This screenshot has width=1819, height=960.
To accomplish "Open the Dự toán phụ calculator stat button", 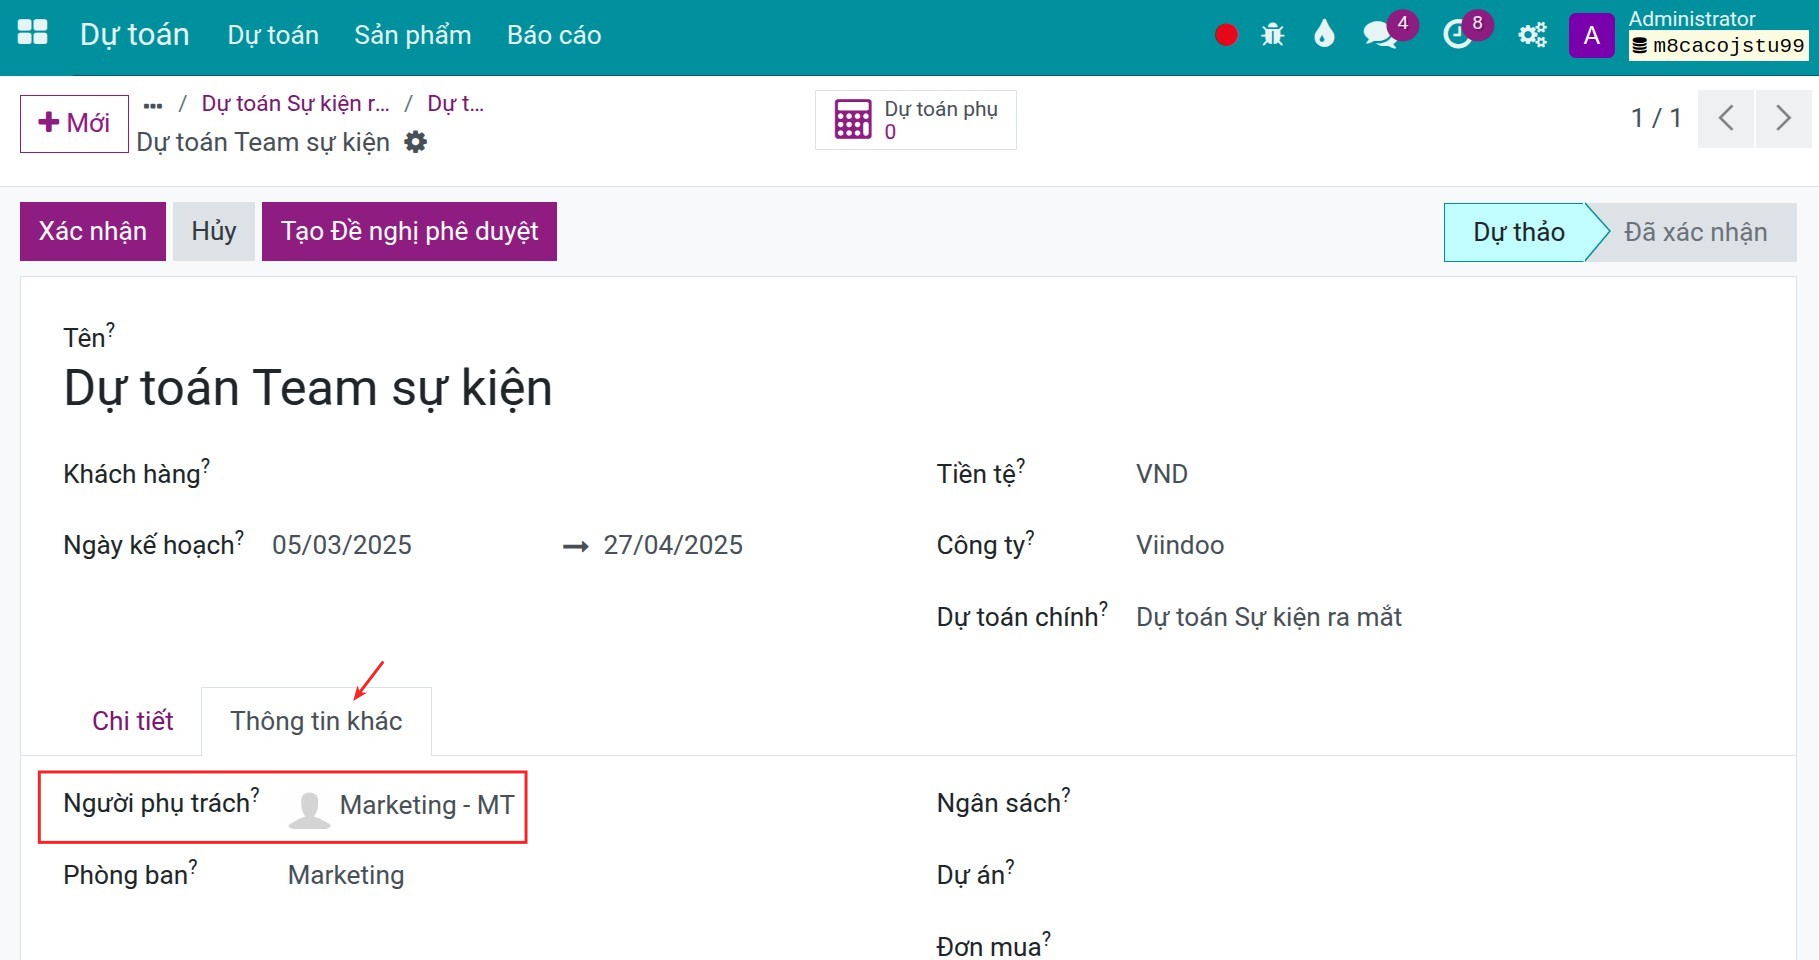I will tap(916, 120).
